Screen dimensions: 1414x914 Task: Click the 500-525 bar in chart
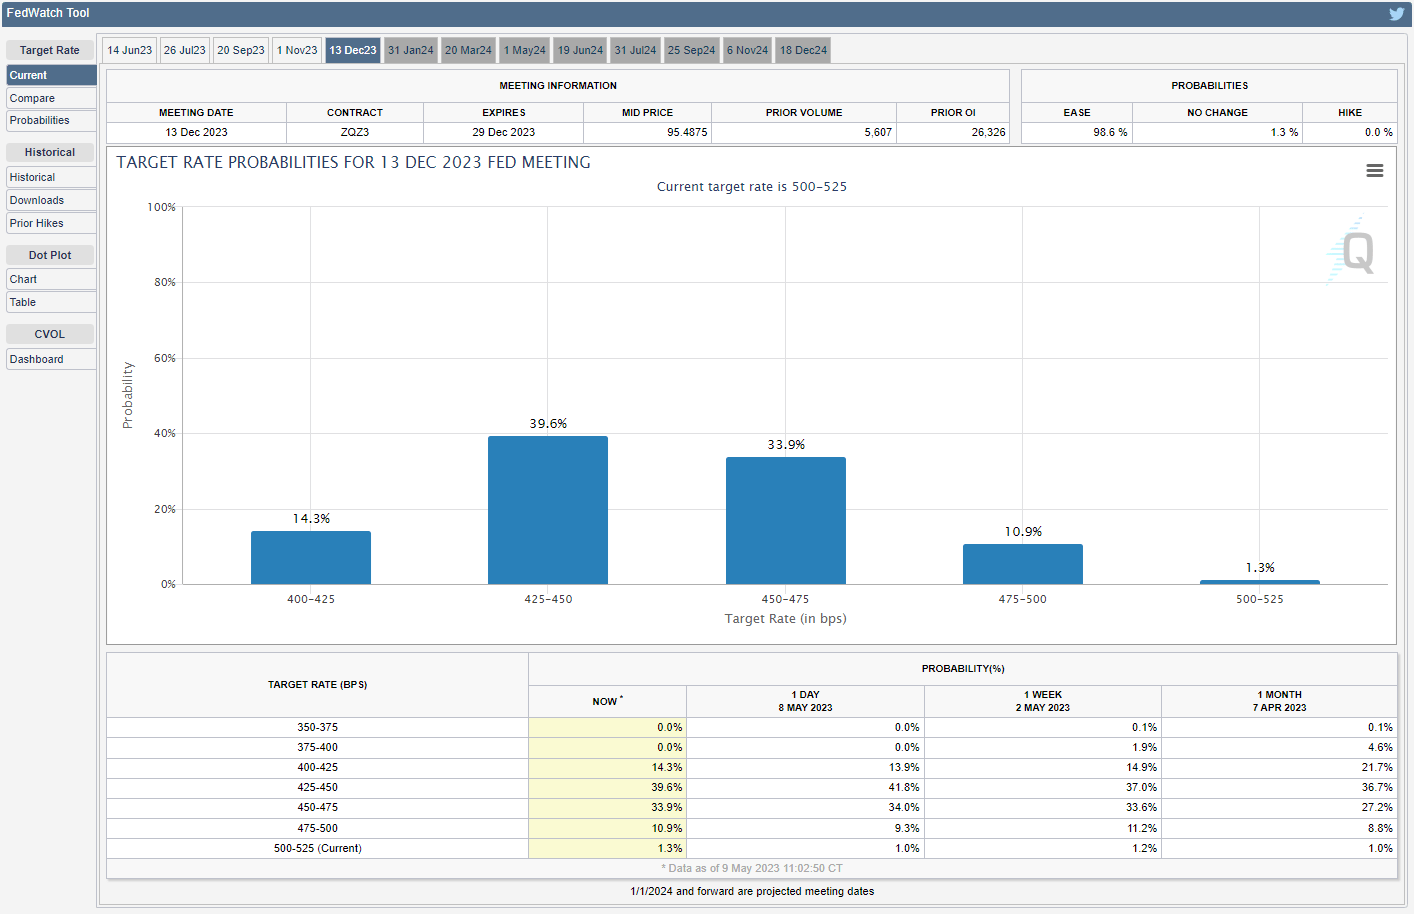pos(1260,582)
